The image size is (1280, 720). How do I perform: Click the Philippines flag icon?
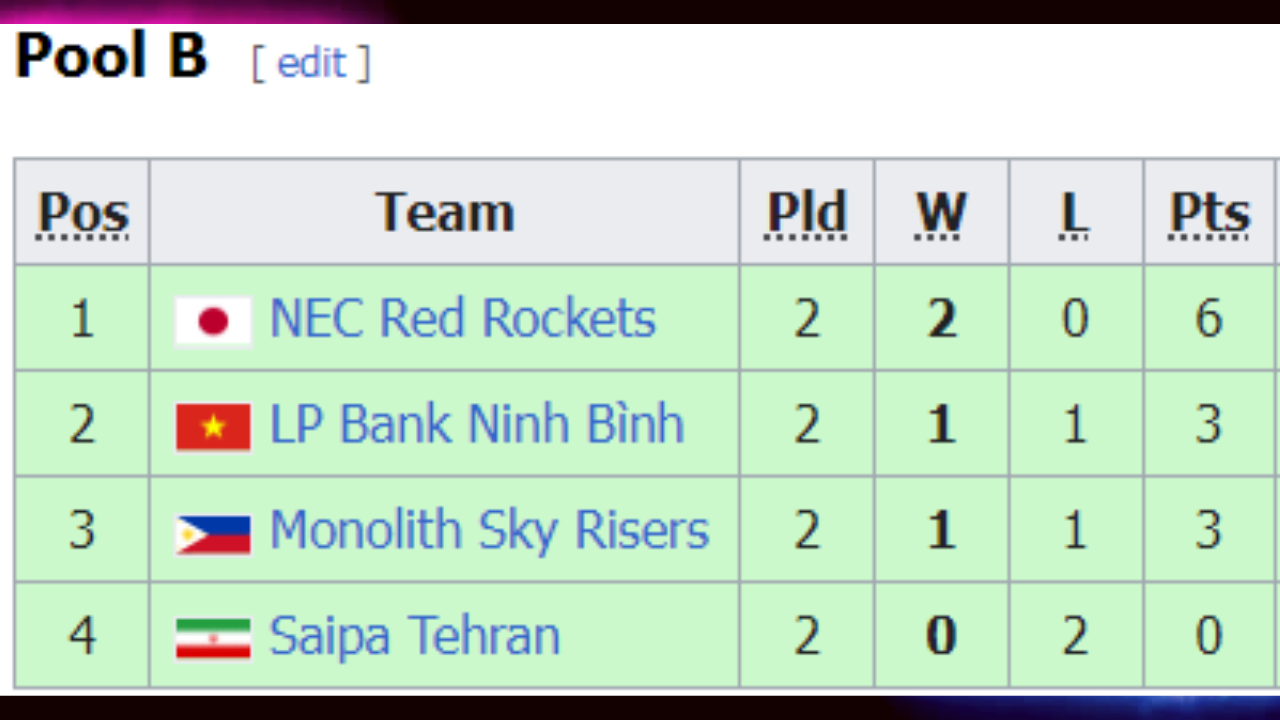point(213,534)
